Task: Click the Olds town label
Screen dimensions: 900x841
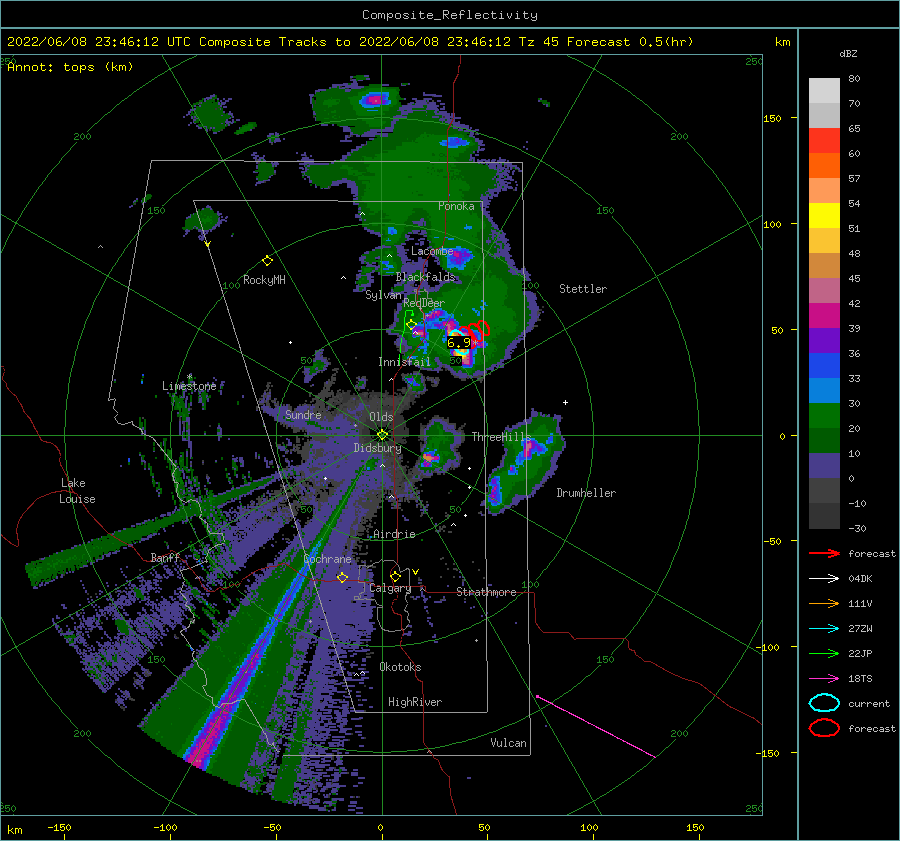Action: (381, 417)
